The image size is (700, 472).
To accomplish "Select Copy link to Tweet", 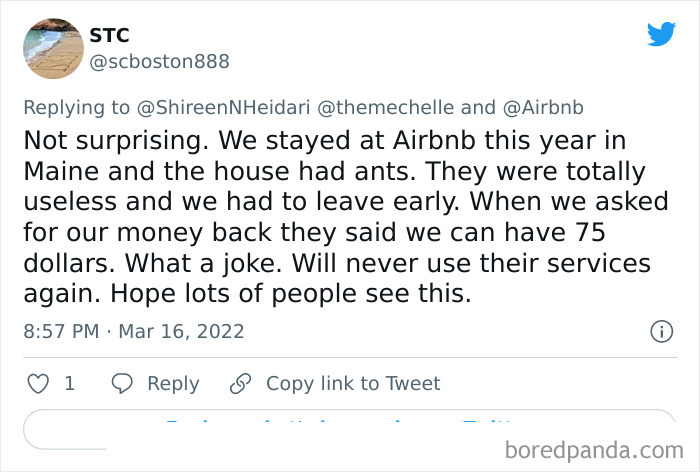I will [353, 383].
